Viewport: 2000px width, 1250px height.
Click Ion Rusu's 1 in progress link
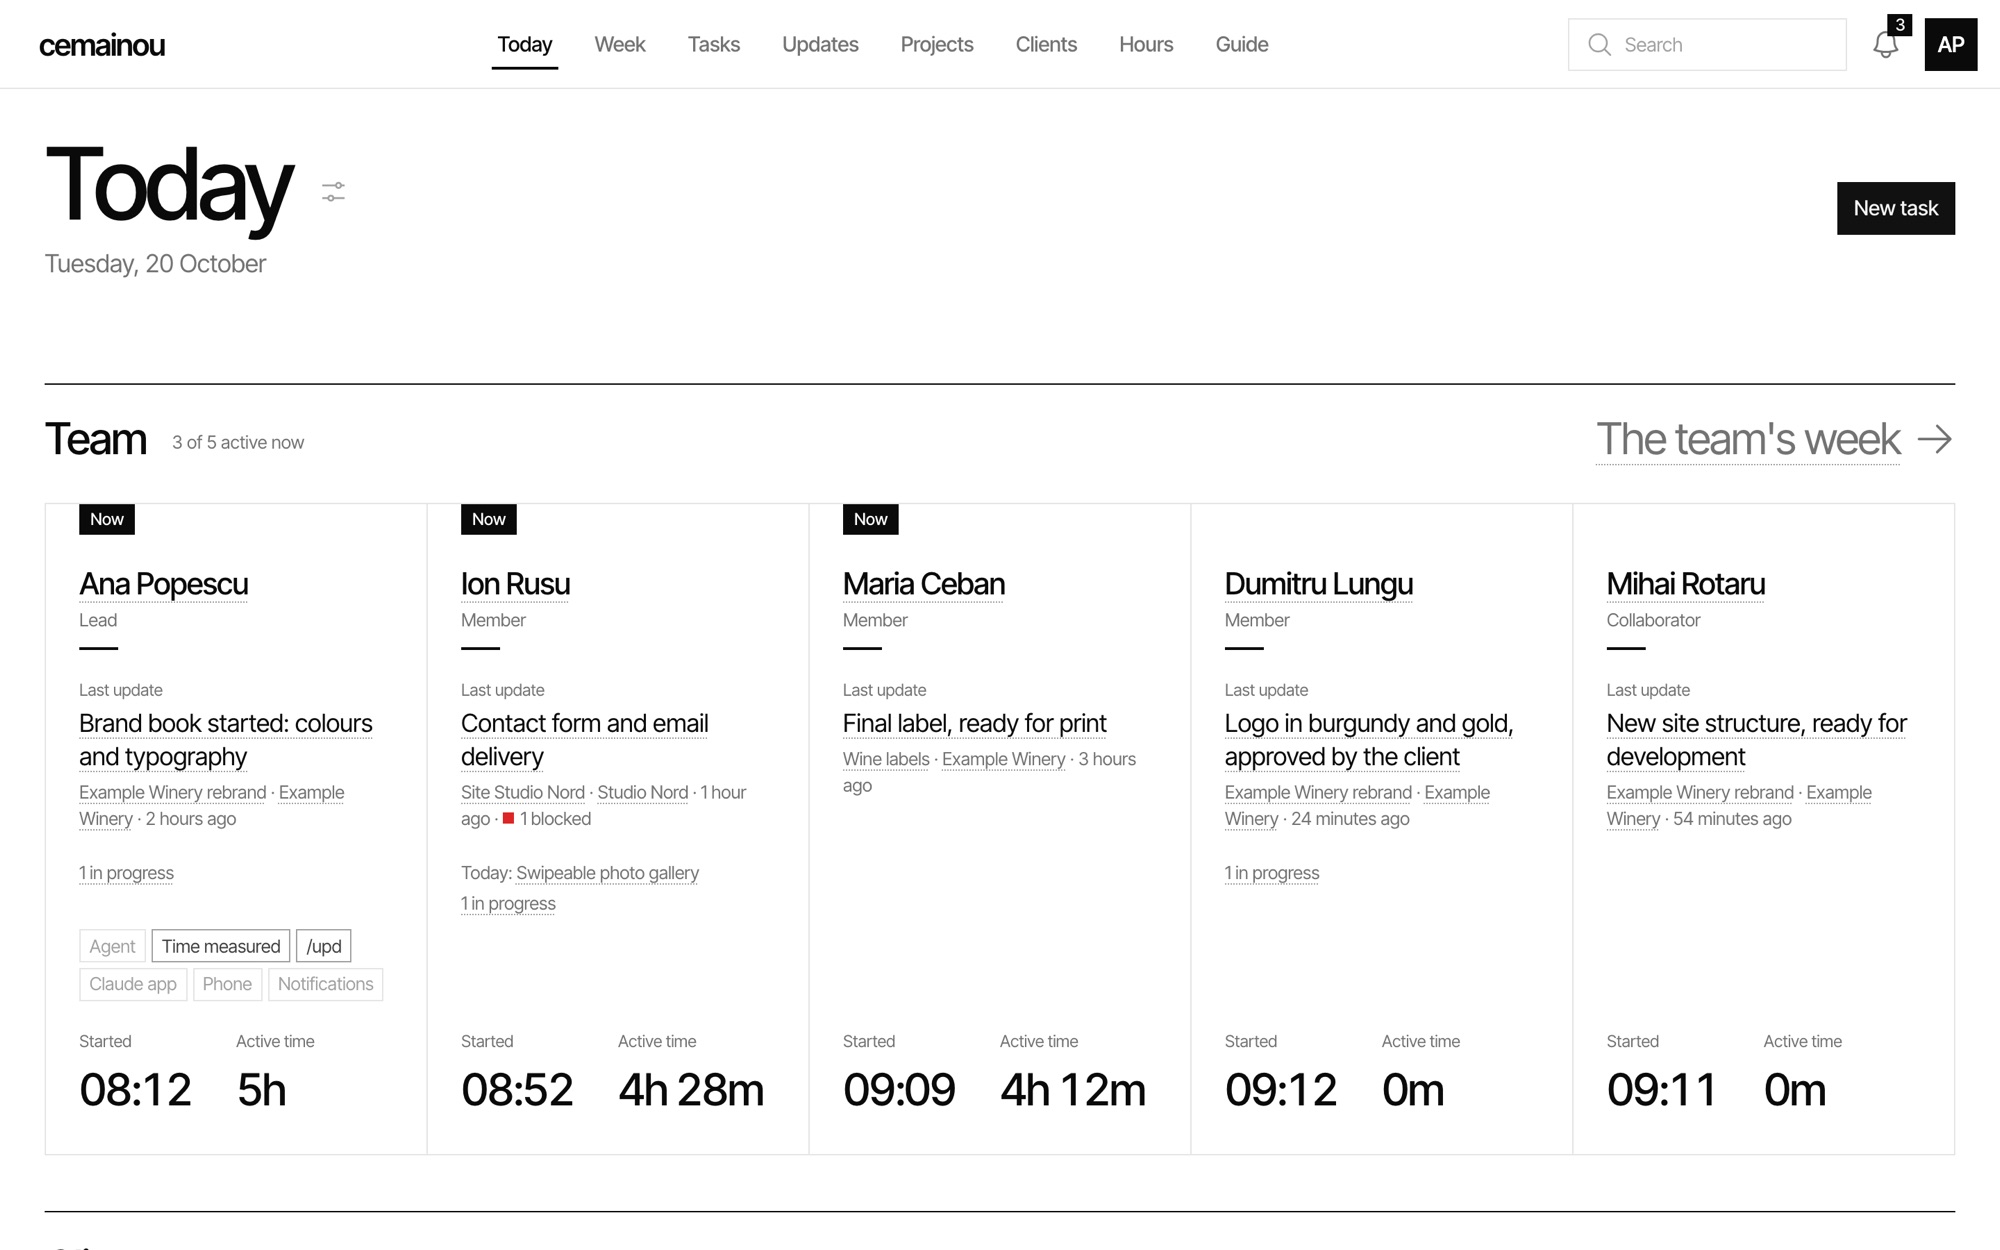(x=508, y=904)
